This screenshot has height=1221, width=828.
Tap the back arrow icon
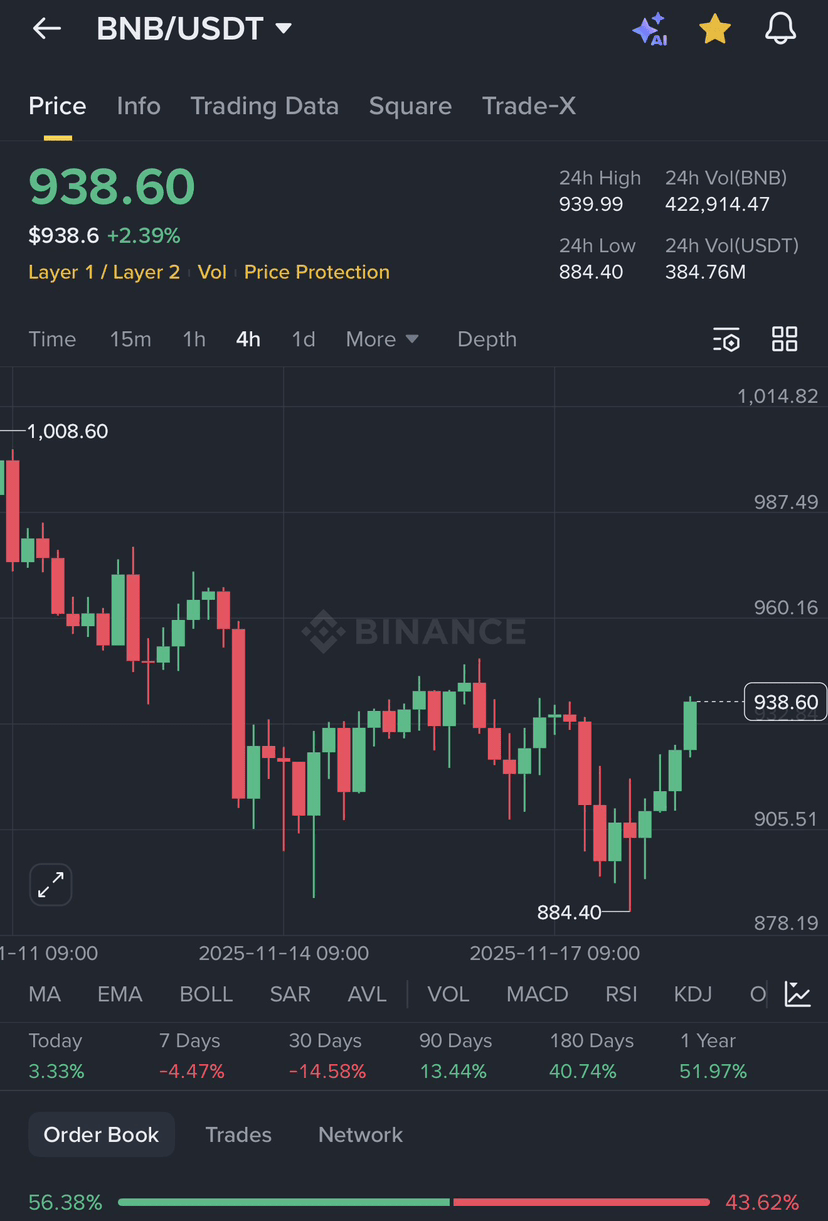click(47, 29)
